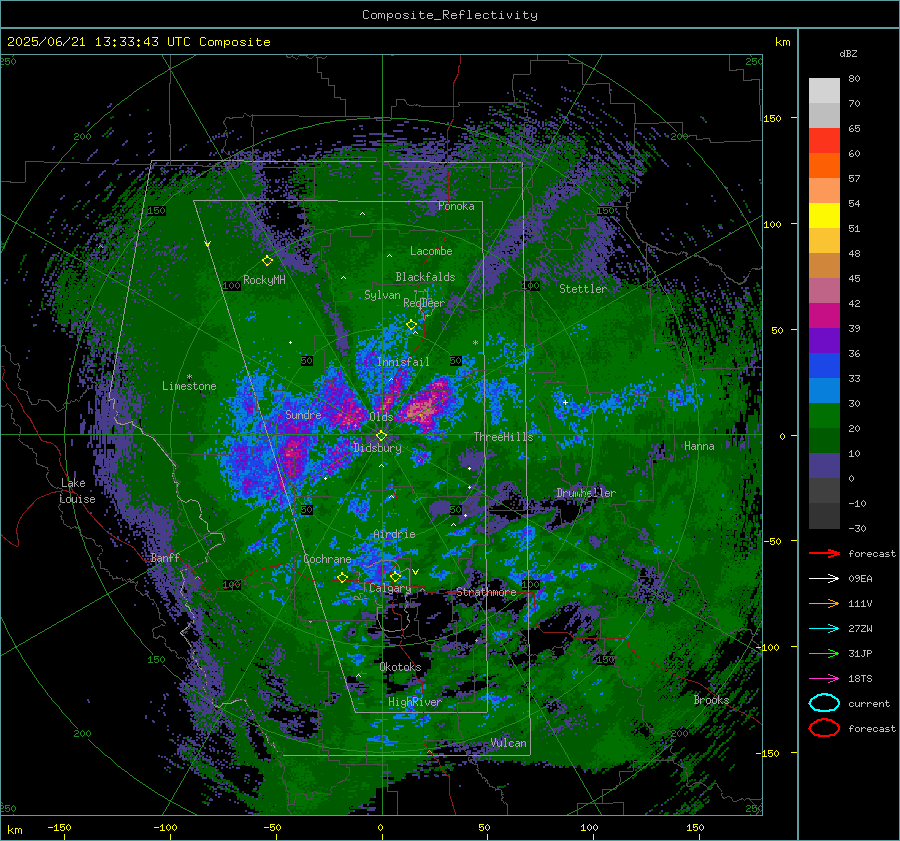Pick the orange 60 dBZ color swatch

click(824, 165)
